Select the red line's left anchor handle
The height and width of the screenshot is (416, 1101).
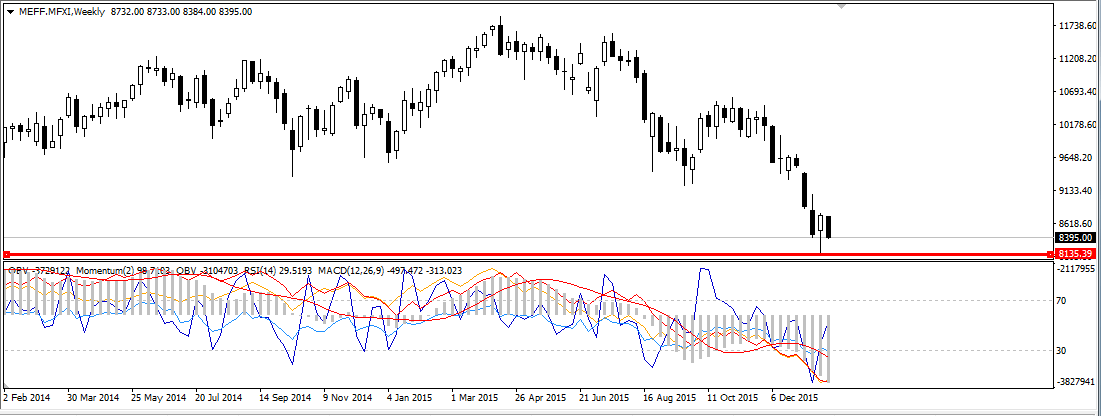tap(6, 255)
